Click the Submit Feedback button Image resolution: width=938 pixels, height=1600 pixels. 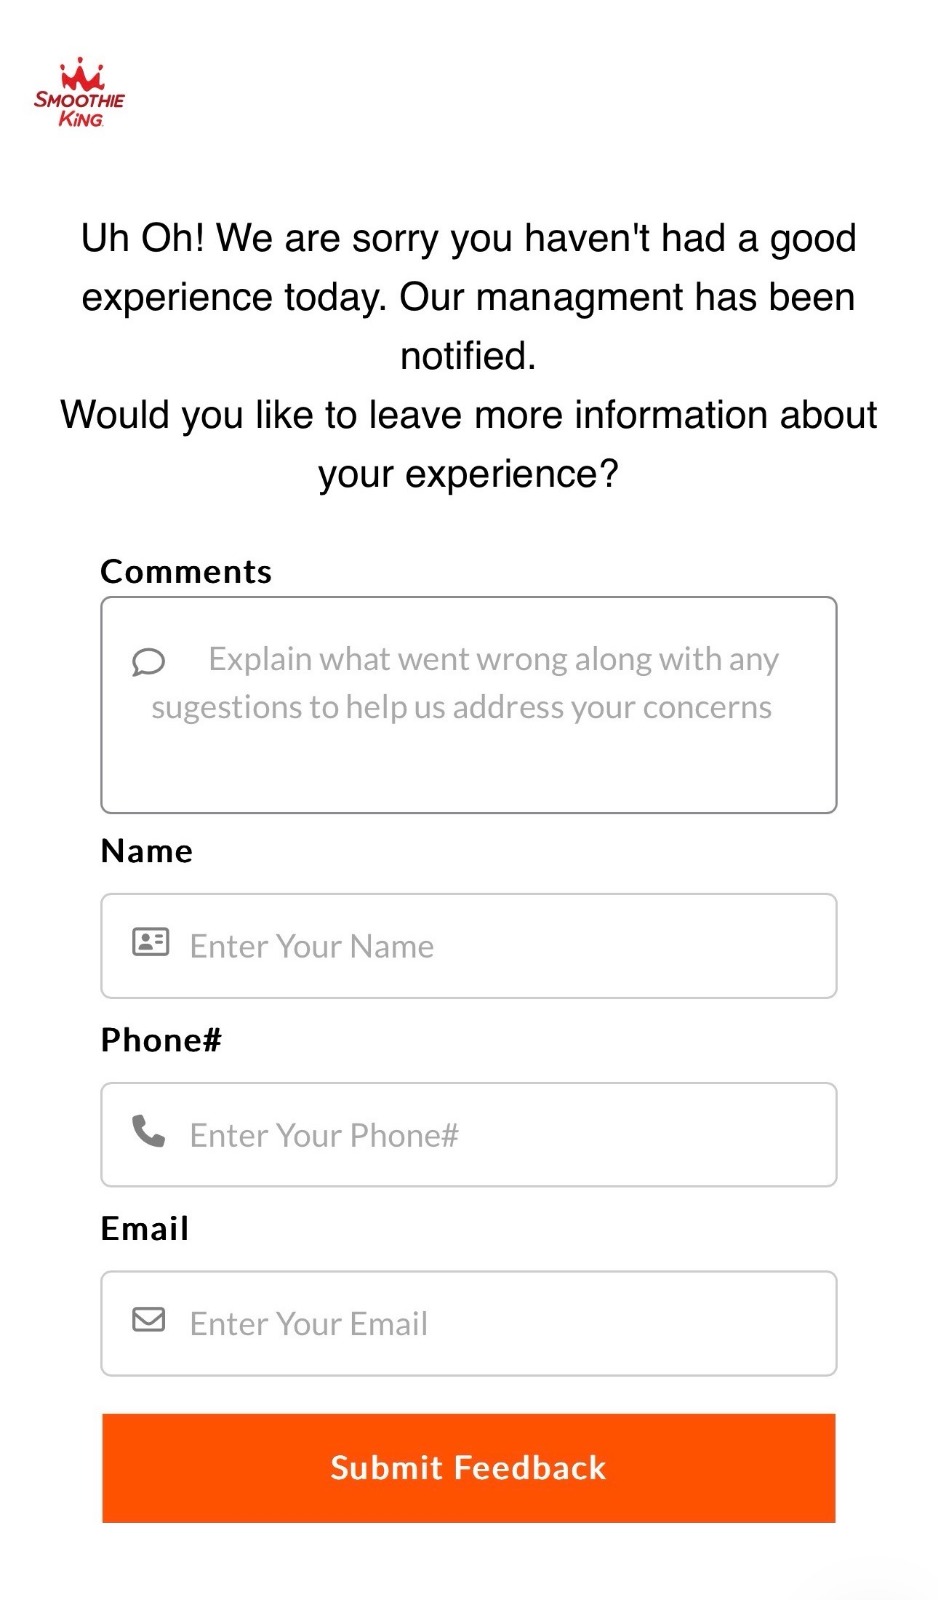(468, 1468)
